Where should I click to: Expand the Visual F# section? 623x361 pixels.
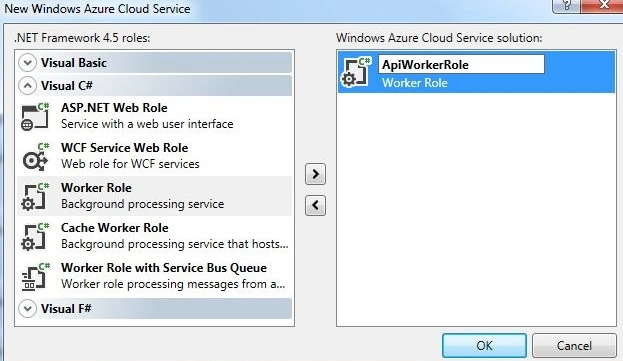pyautogui.click(x=27, y=309)
